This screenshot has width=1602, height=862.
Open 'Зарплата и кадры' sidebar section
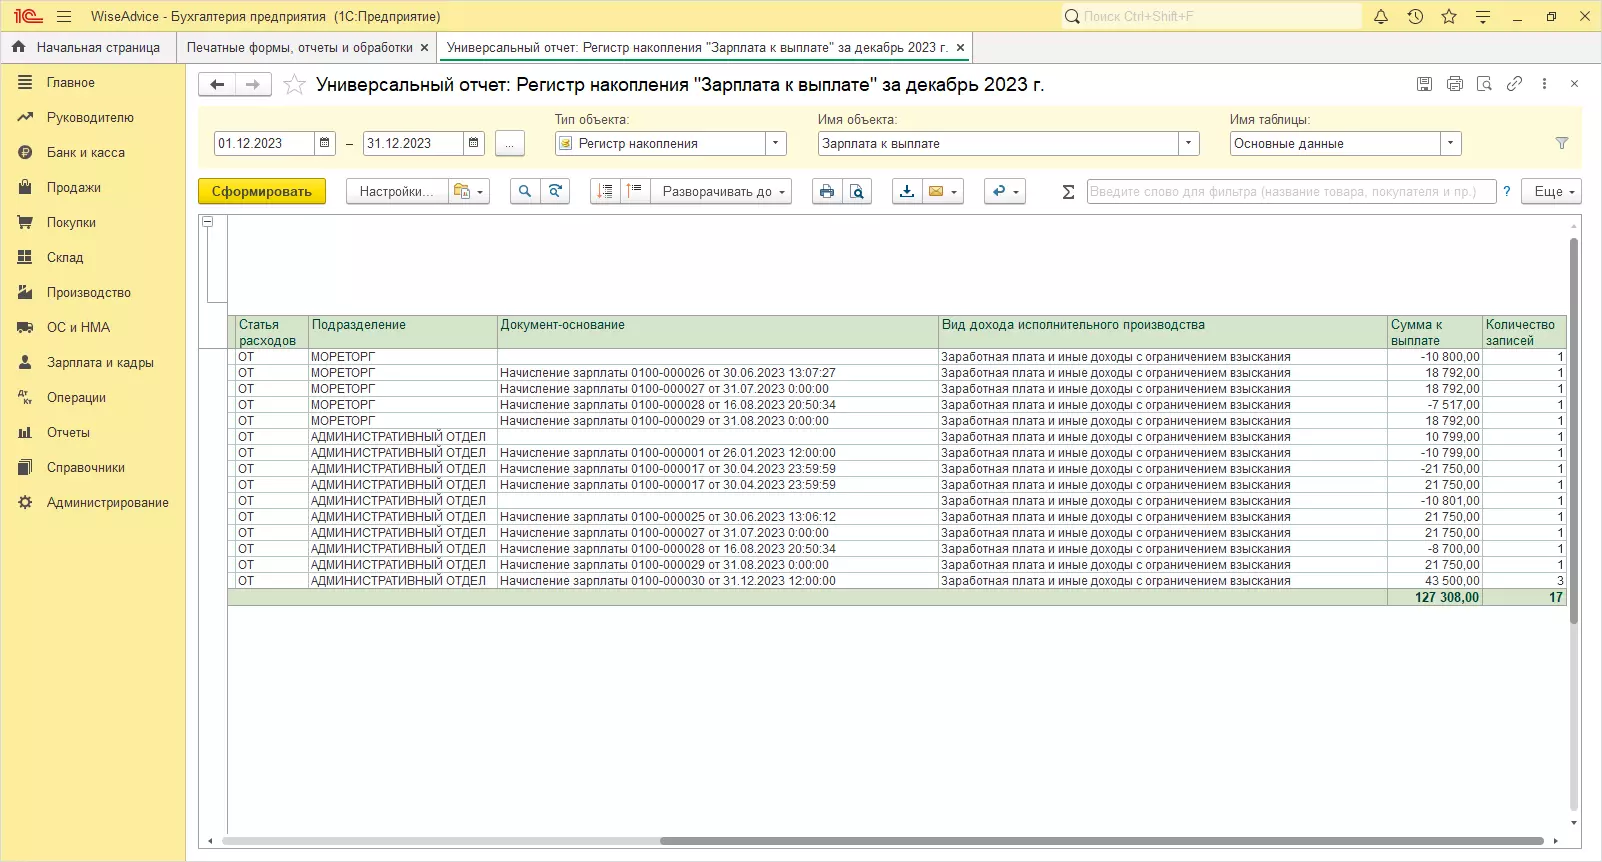tap(100, 362)
